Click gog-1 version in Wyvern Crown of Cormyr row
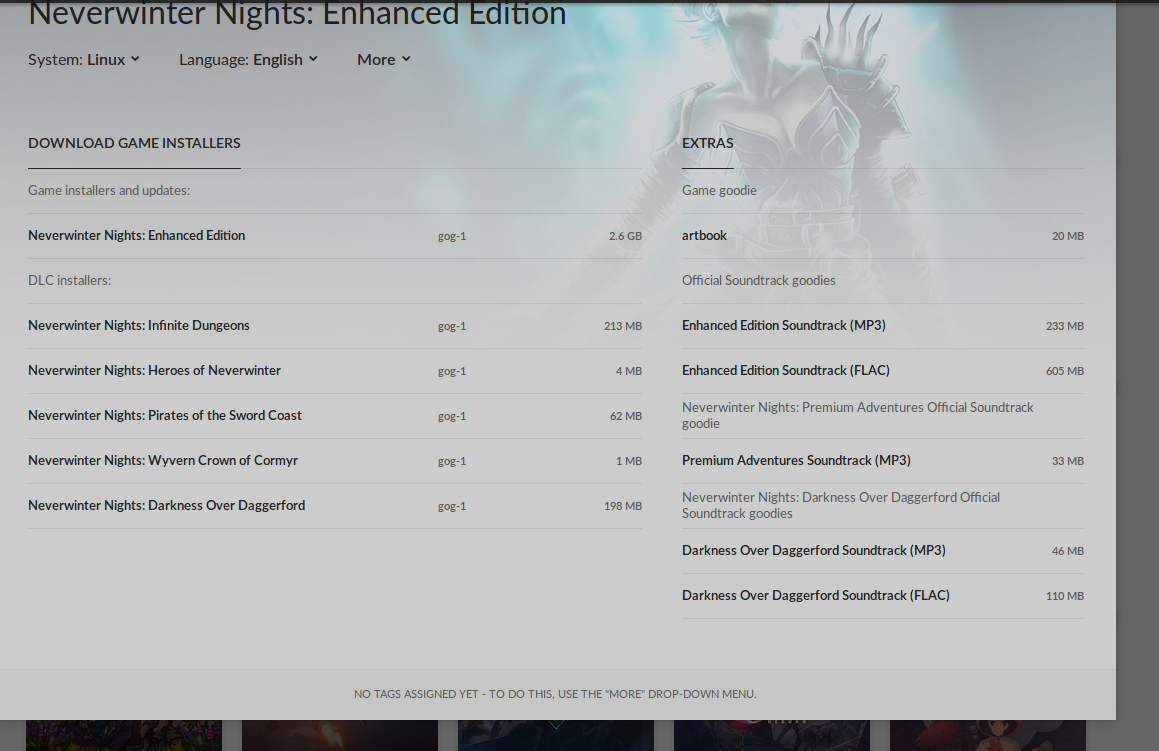This screenshot has height=751, width=1159. click(452, 462)
